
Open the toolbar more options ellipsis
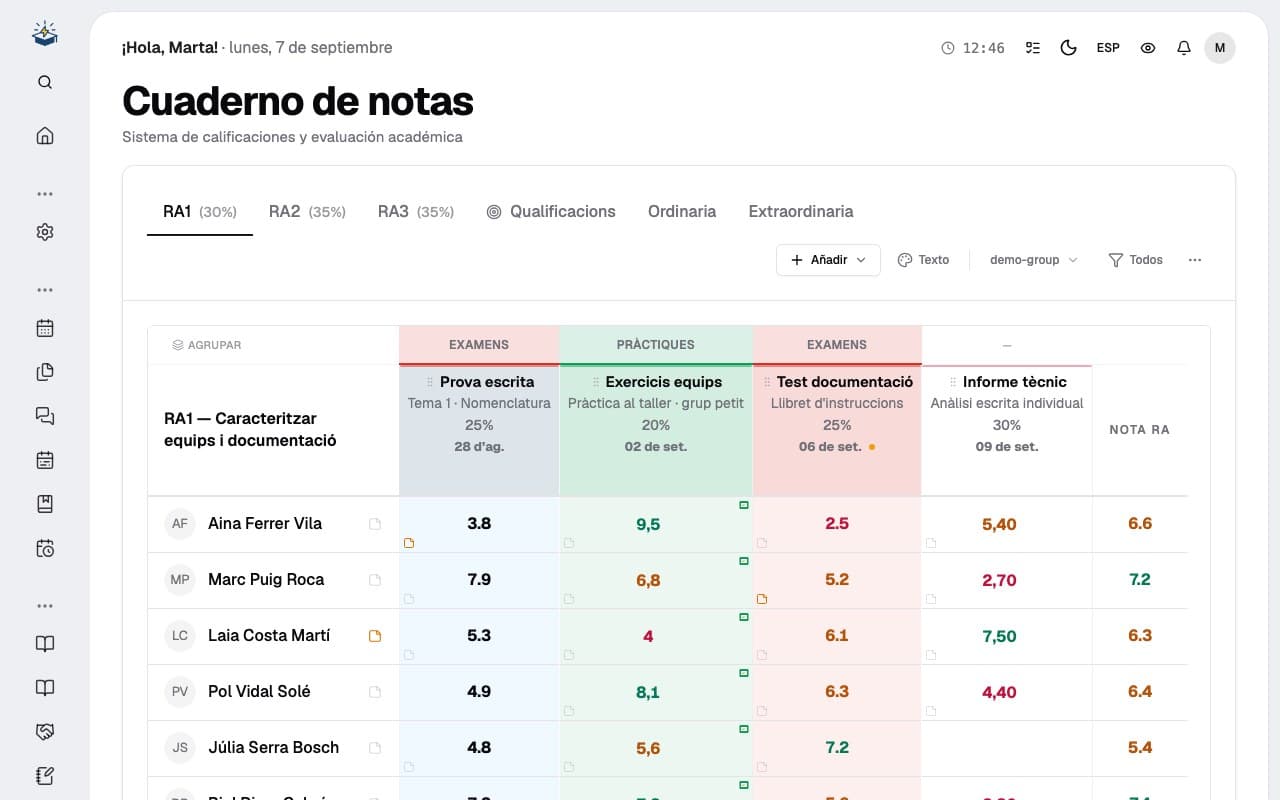point(1195,260)
